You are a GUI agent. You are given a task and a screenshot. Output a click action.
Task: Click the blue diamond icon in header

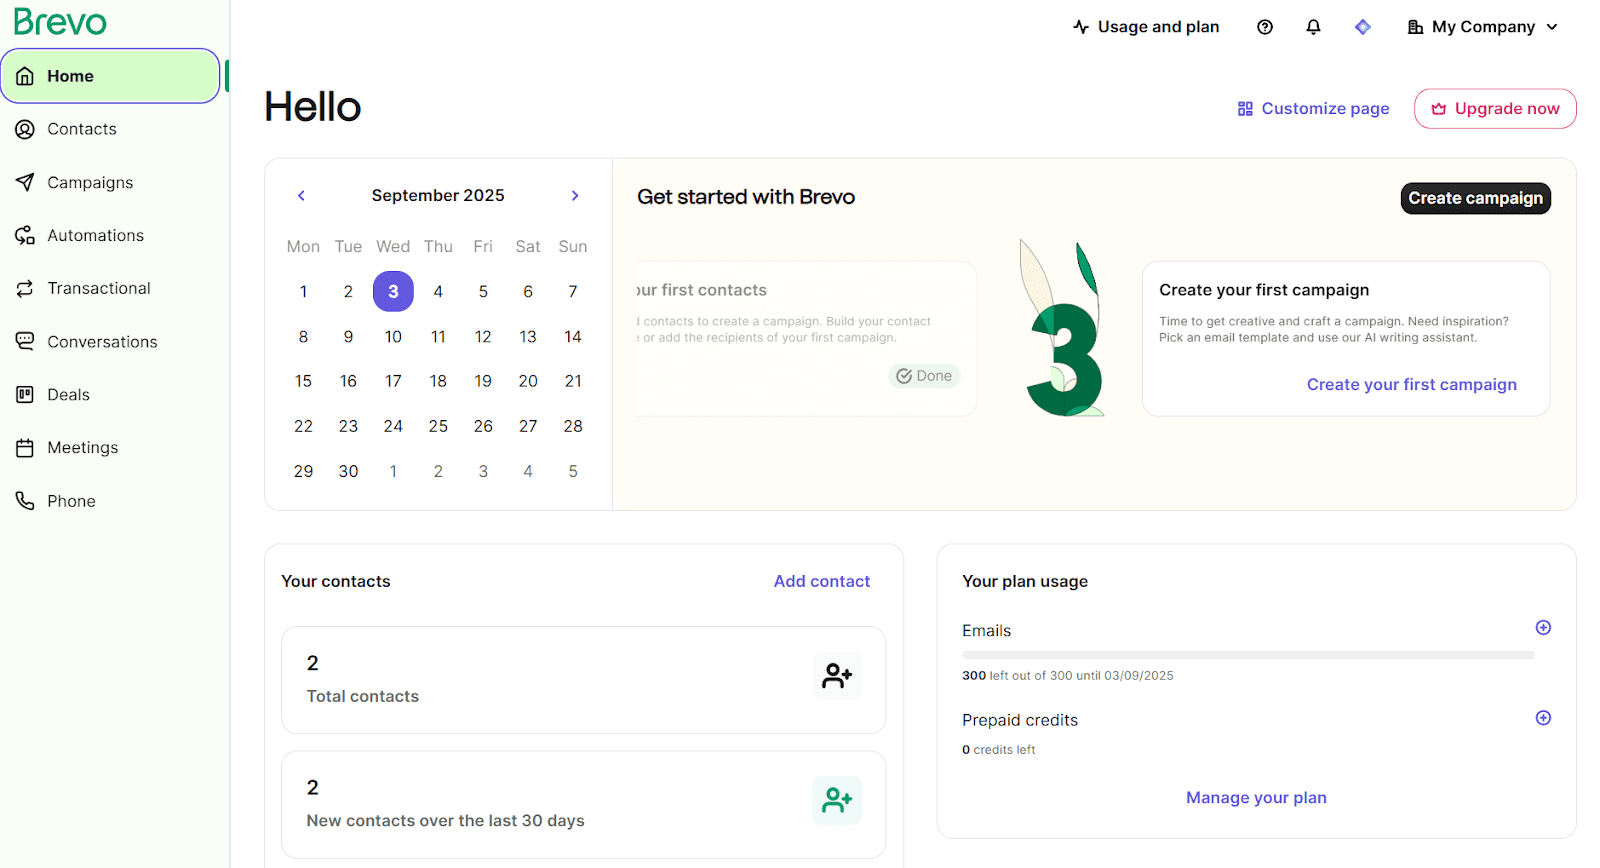tap(1362, 27)
